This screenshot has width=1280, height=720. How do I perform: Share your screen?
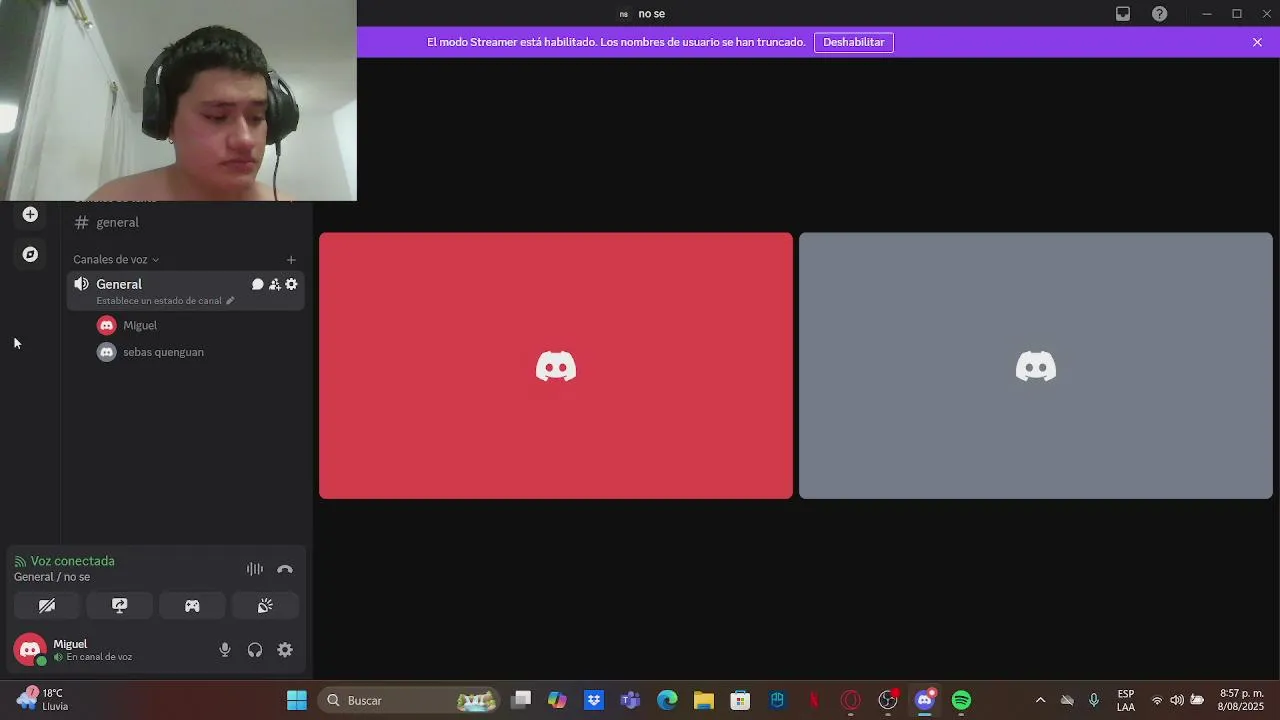pos(120,605)
